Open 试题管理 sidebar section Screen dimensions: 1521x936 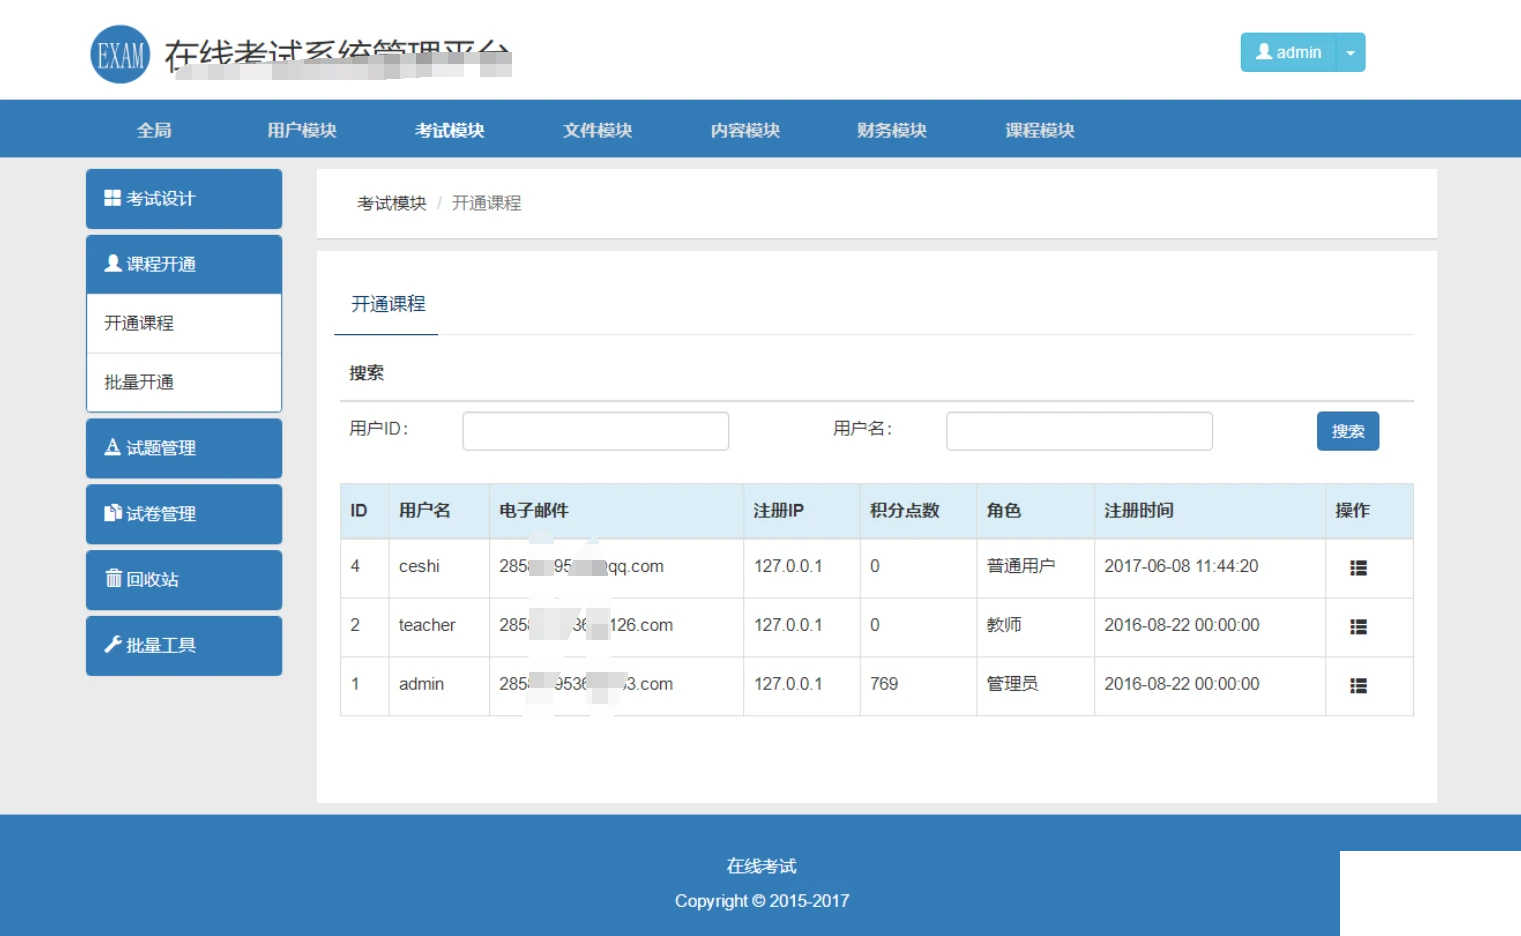pos(184,448)
